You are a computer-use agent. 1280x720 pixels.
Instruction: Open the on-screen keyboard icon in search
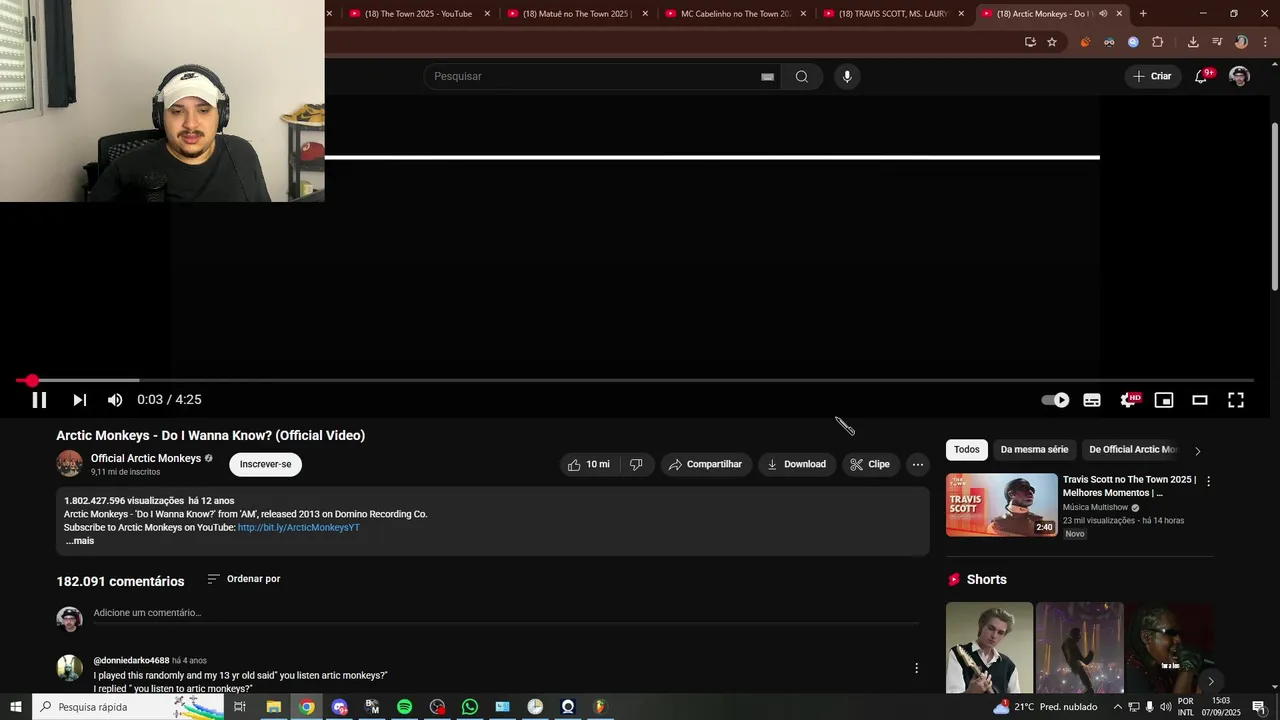[767, 76]
